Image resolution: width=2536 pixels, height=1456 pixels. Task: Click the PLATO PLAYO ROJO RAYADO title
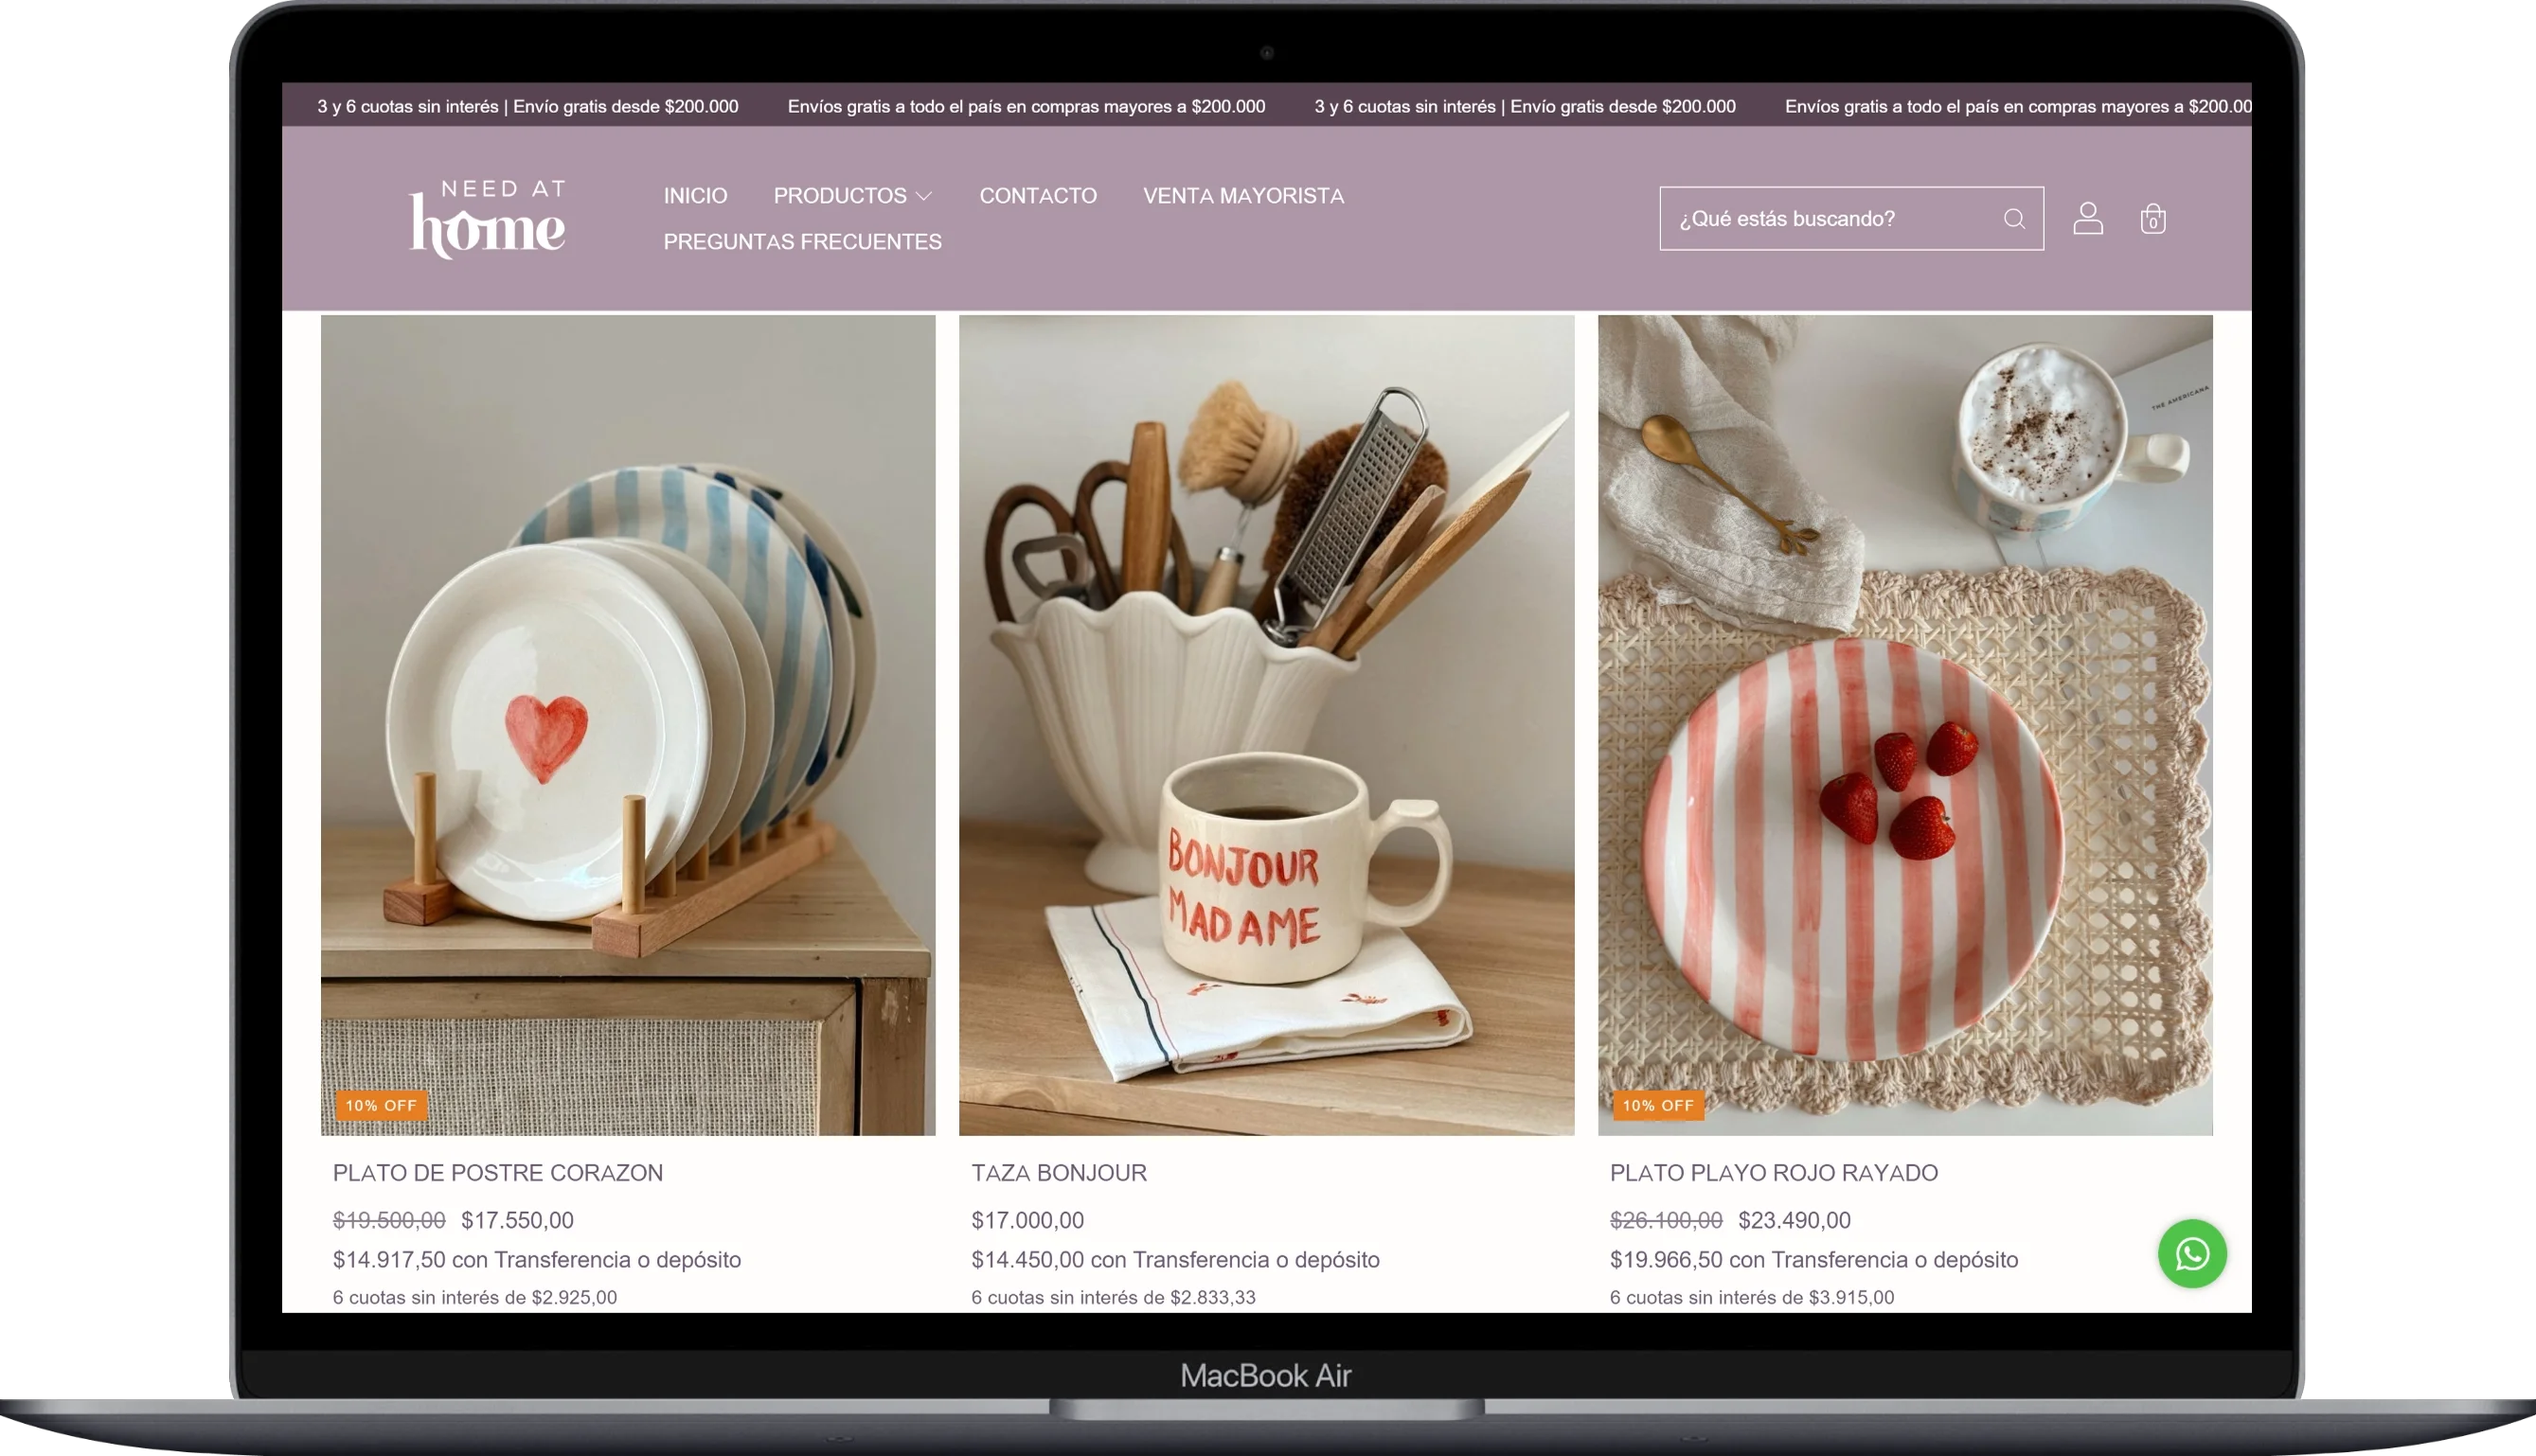[x=1773, y=1173]
